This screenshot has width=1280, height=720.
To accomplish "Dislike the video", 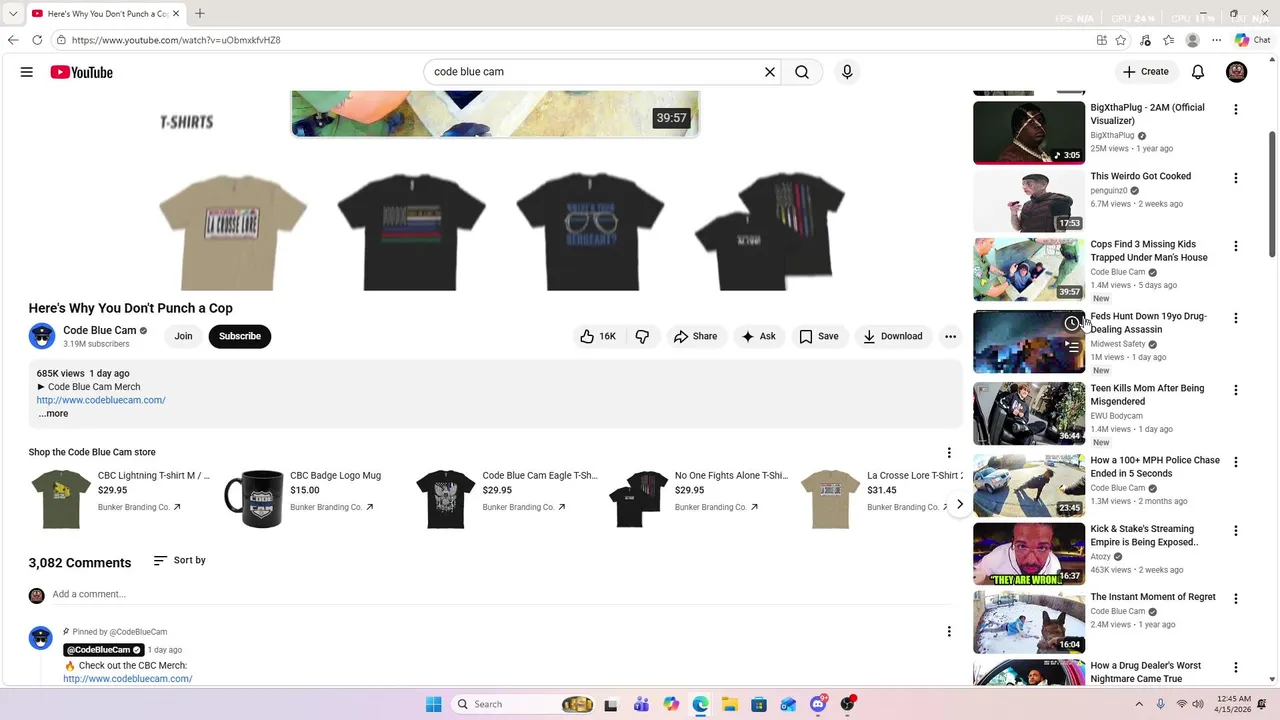I will click(642, 336).
